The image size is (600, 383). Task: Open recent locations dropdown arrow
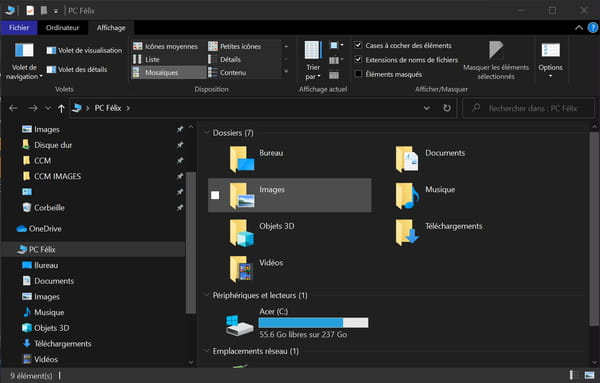48,108
